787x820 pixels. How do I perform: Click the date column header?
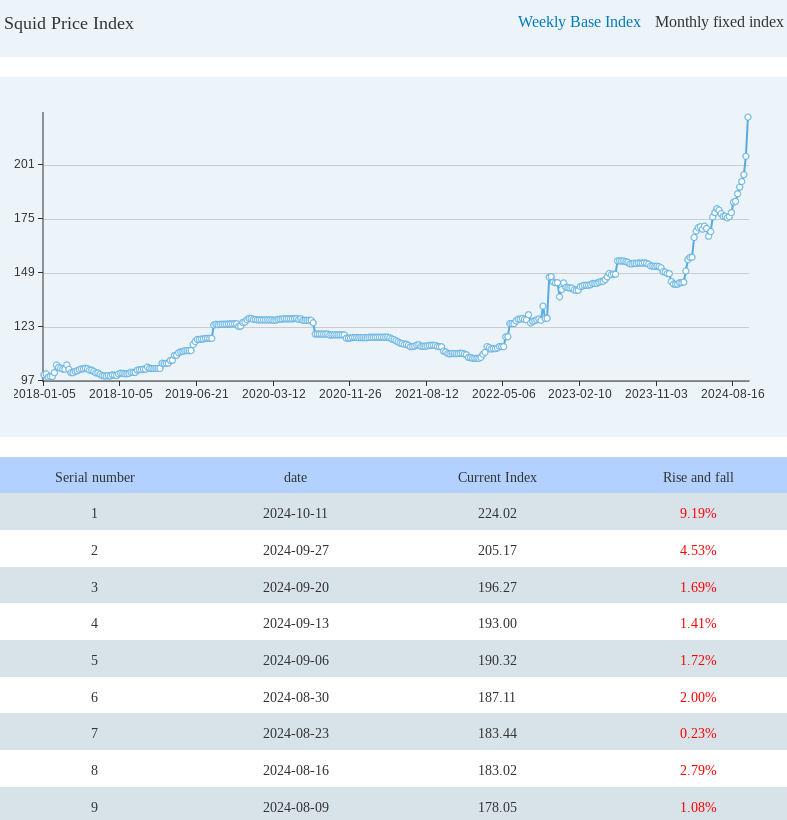pos(295,477)
